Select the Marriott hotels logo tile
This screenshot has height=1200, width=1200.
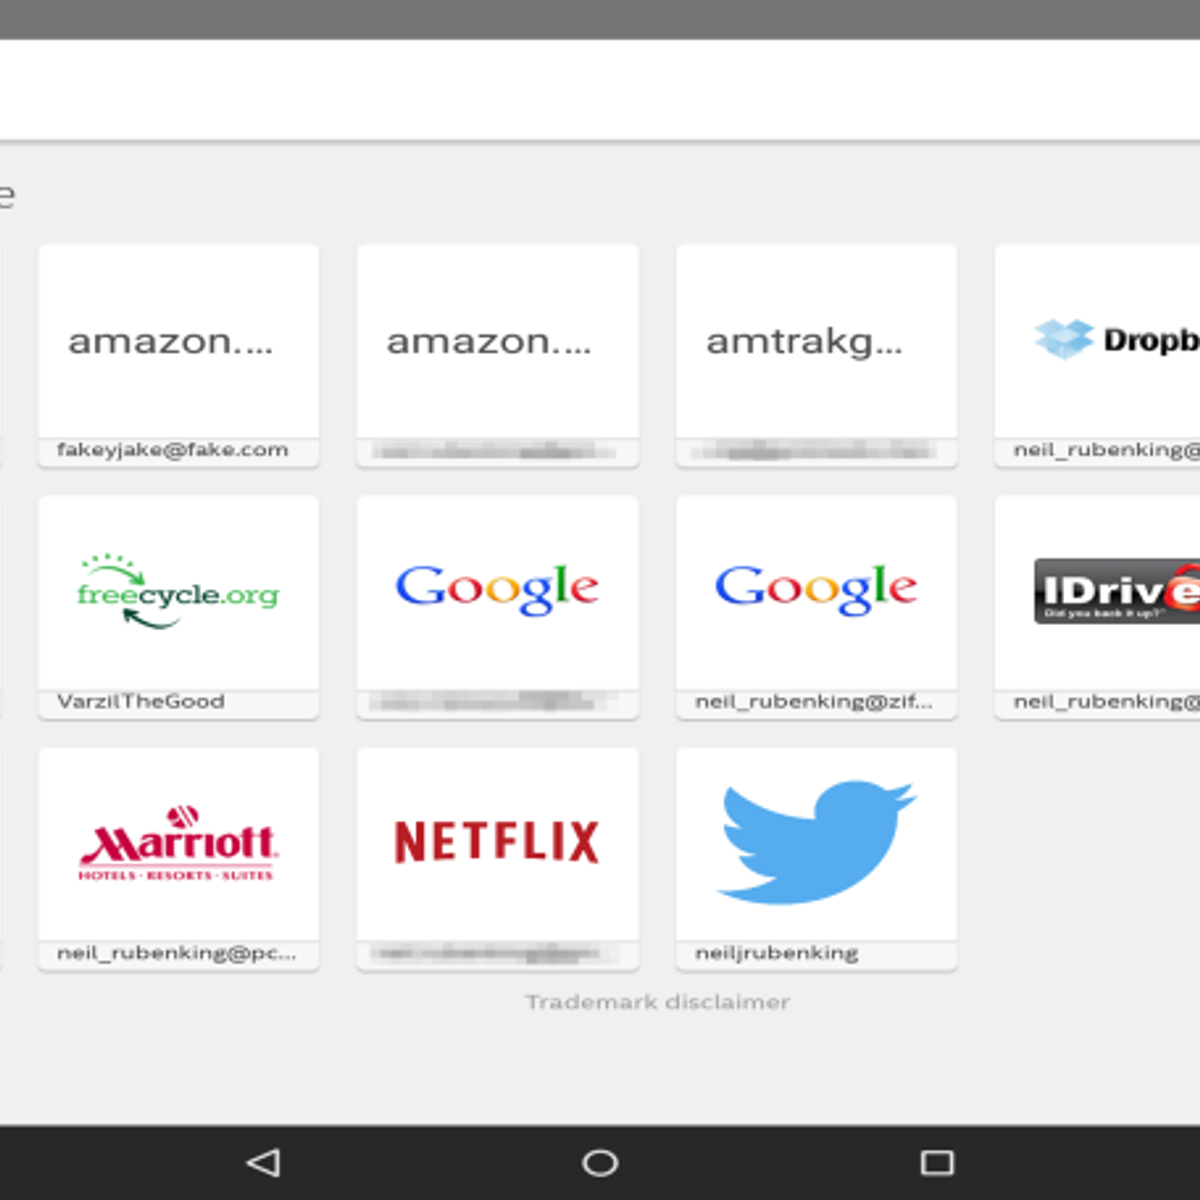178,843
